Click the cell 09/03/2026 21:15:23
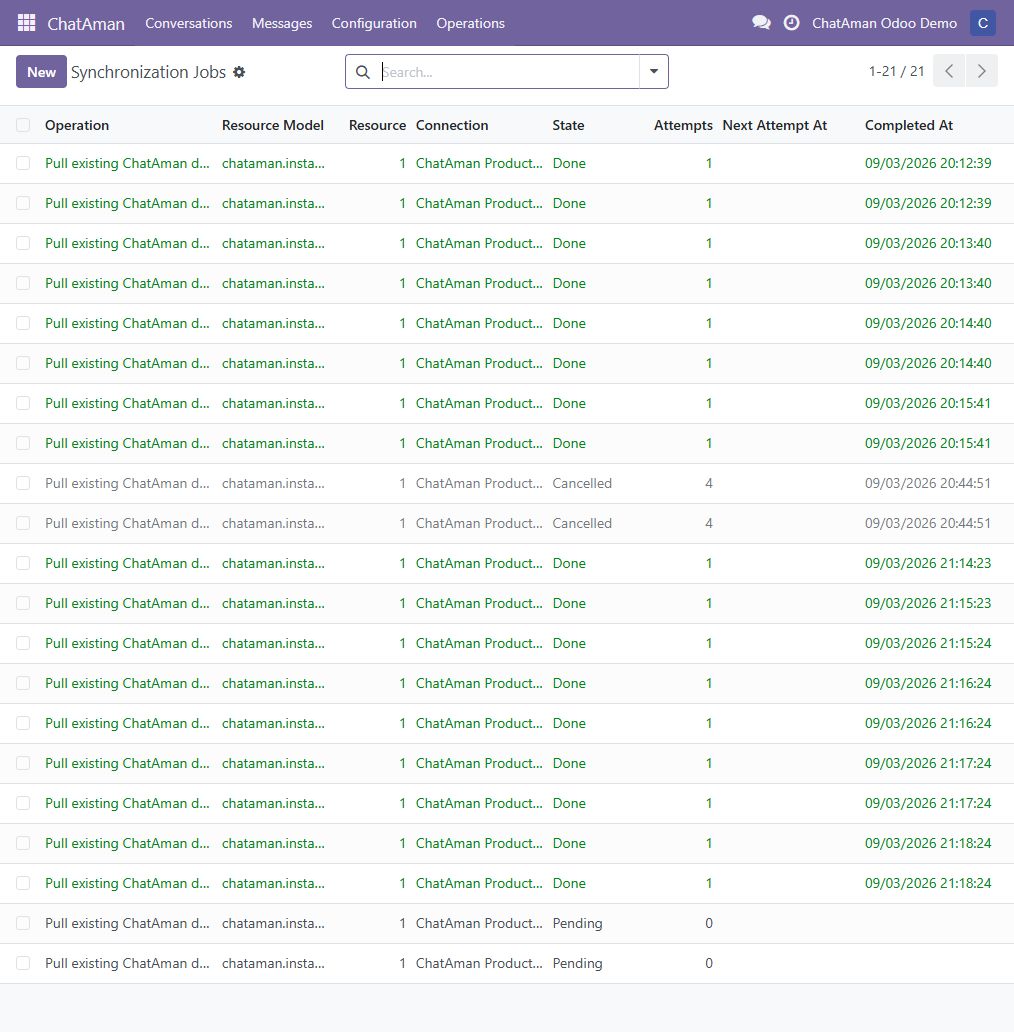This screenshot has width=1014, height=1032. coord(928,604)
